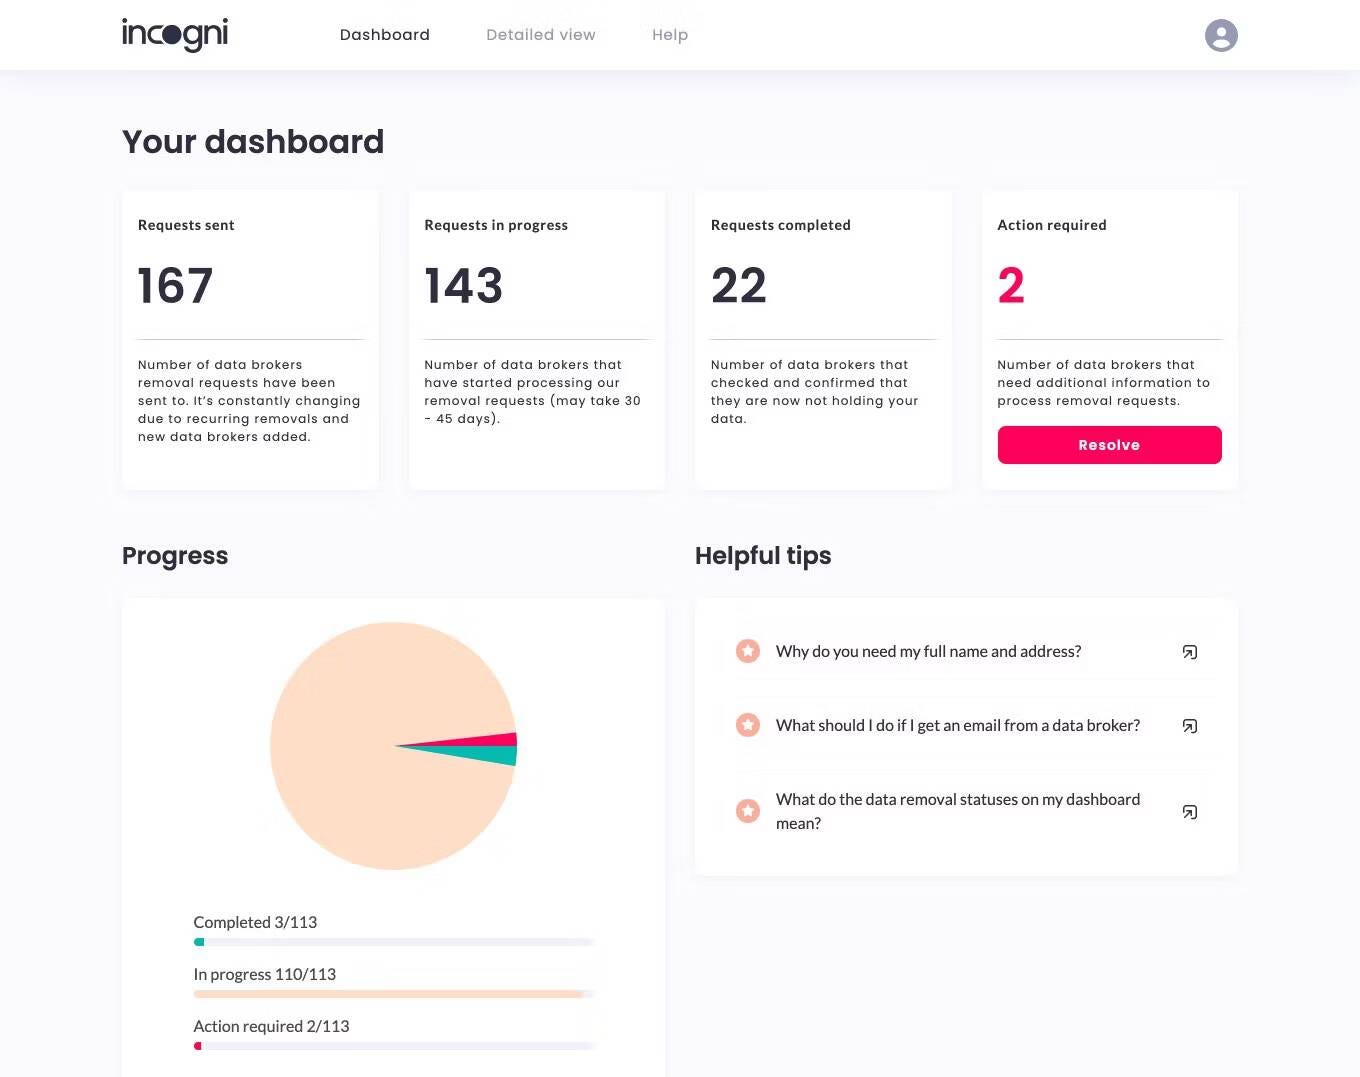Open external link icon for removal statuses tip
Screen dimensions: 1360x1077
click(1190, 812)
